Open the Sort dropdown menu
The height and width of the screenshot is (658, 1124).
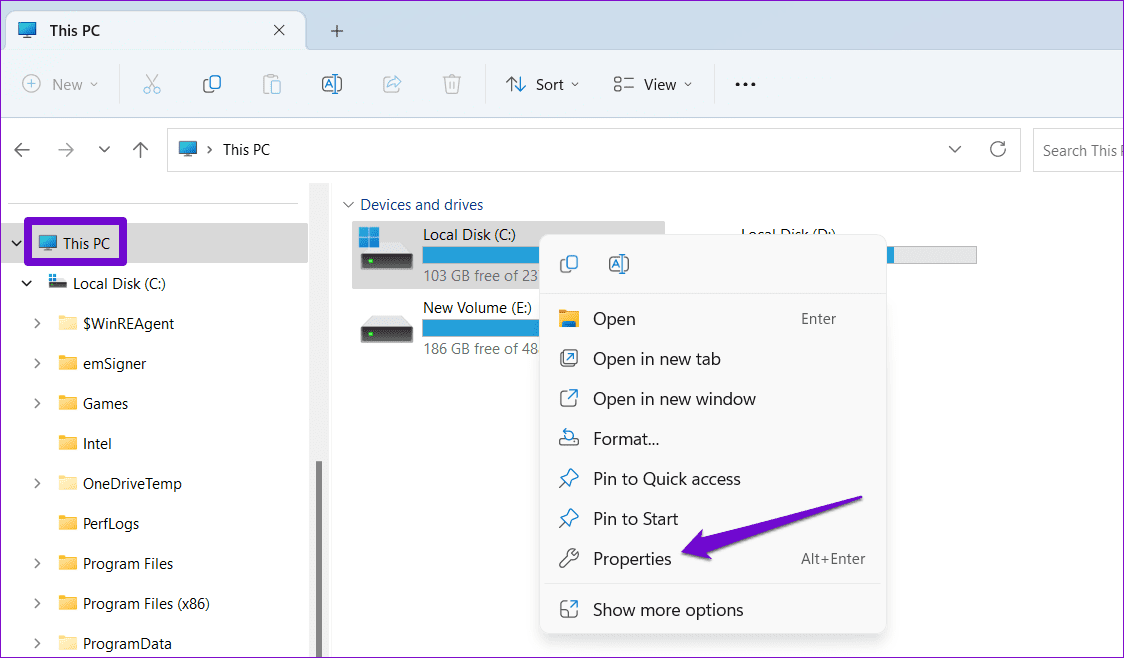(x=542, y=85)
